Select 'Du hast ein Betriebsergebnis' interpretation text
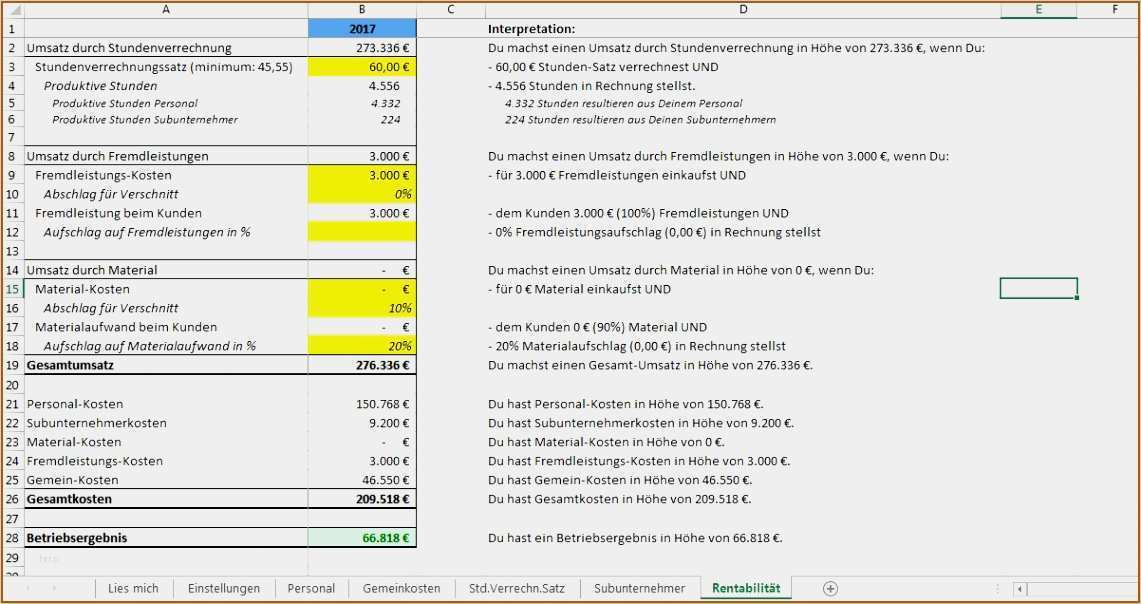1141x604 pixels. point(635,539)
